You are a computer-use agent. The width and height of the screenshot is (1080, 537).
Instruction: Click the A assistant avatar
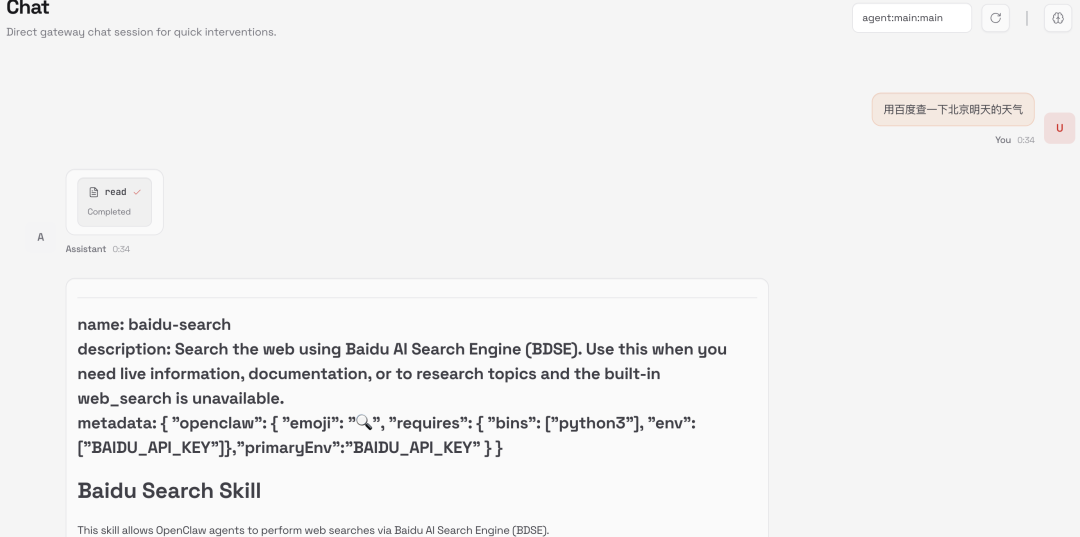[41, 237]
